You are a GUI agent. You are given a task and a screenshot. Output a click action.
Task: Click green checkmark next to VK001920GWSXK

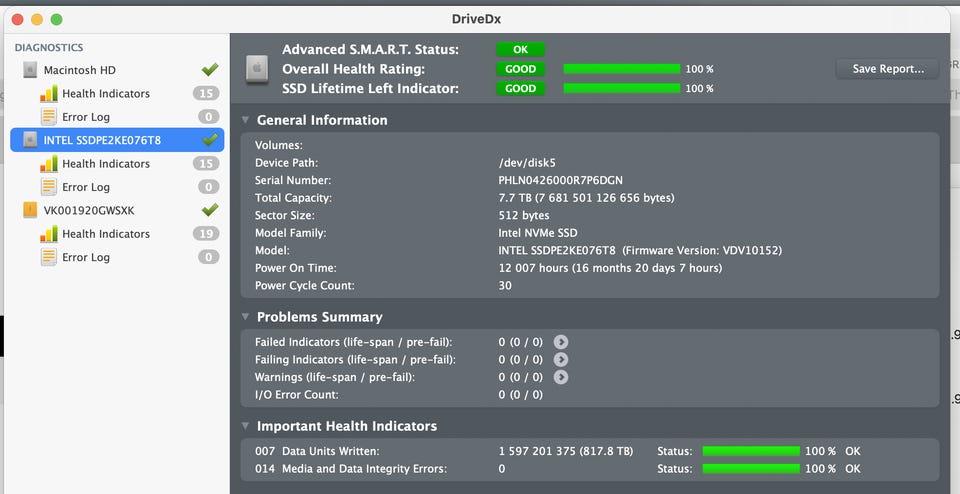click(x=210, y=209)
